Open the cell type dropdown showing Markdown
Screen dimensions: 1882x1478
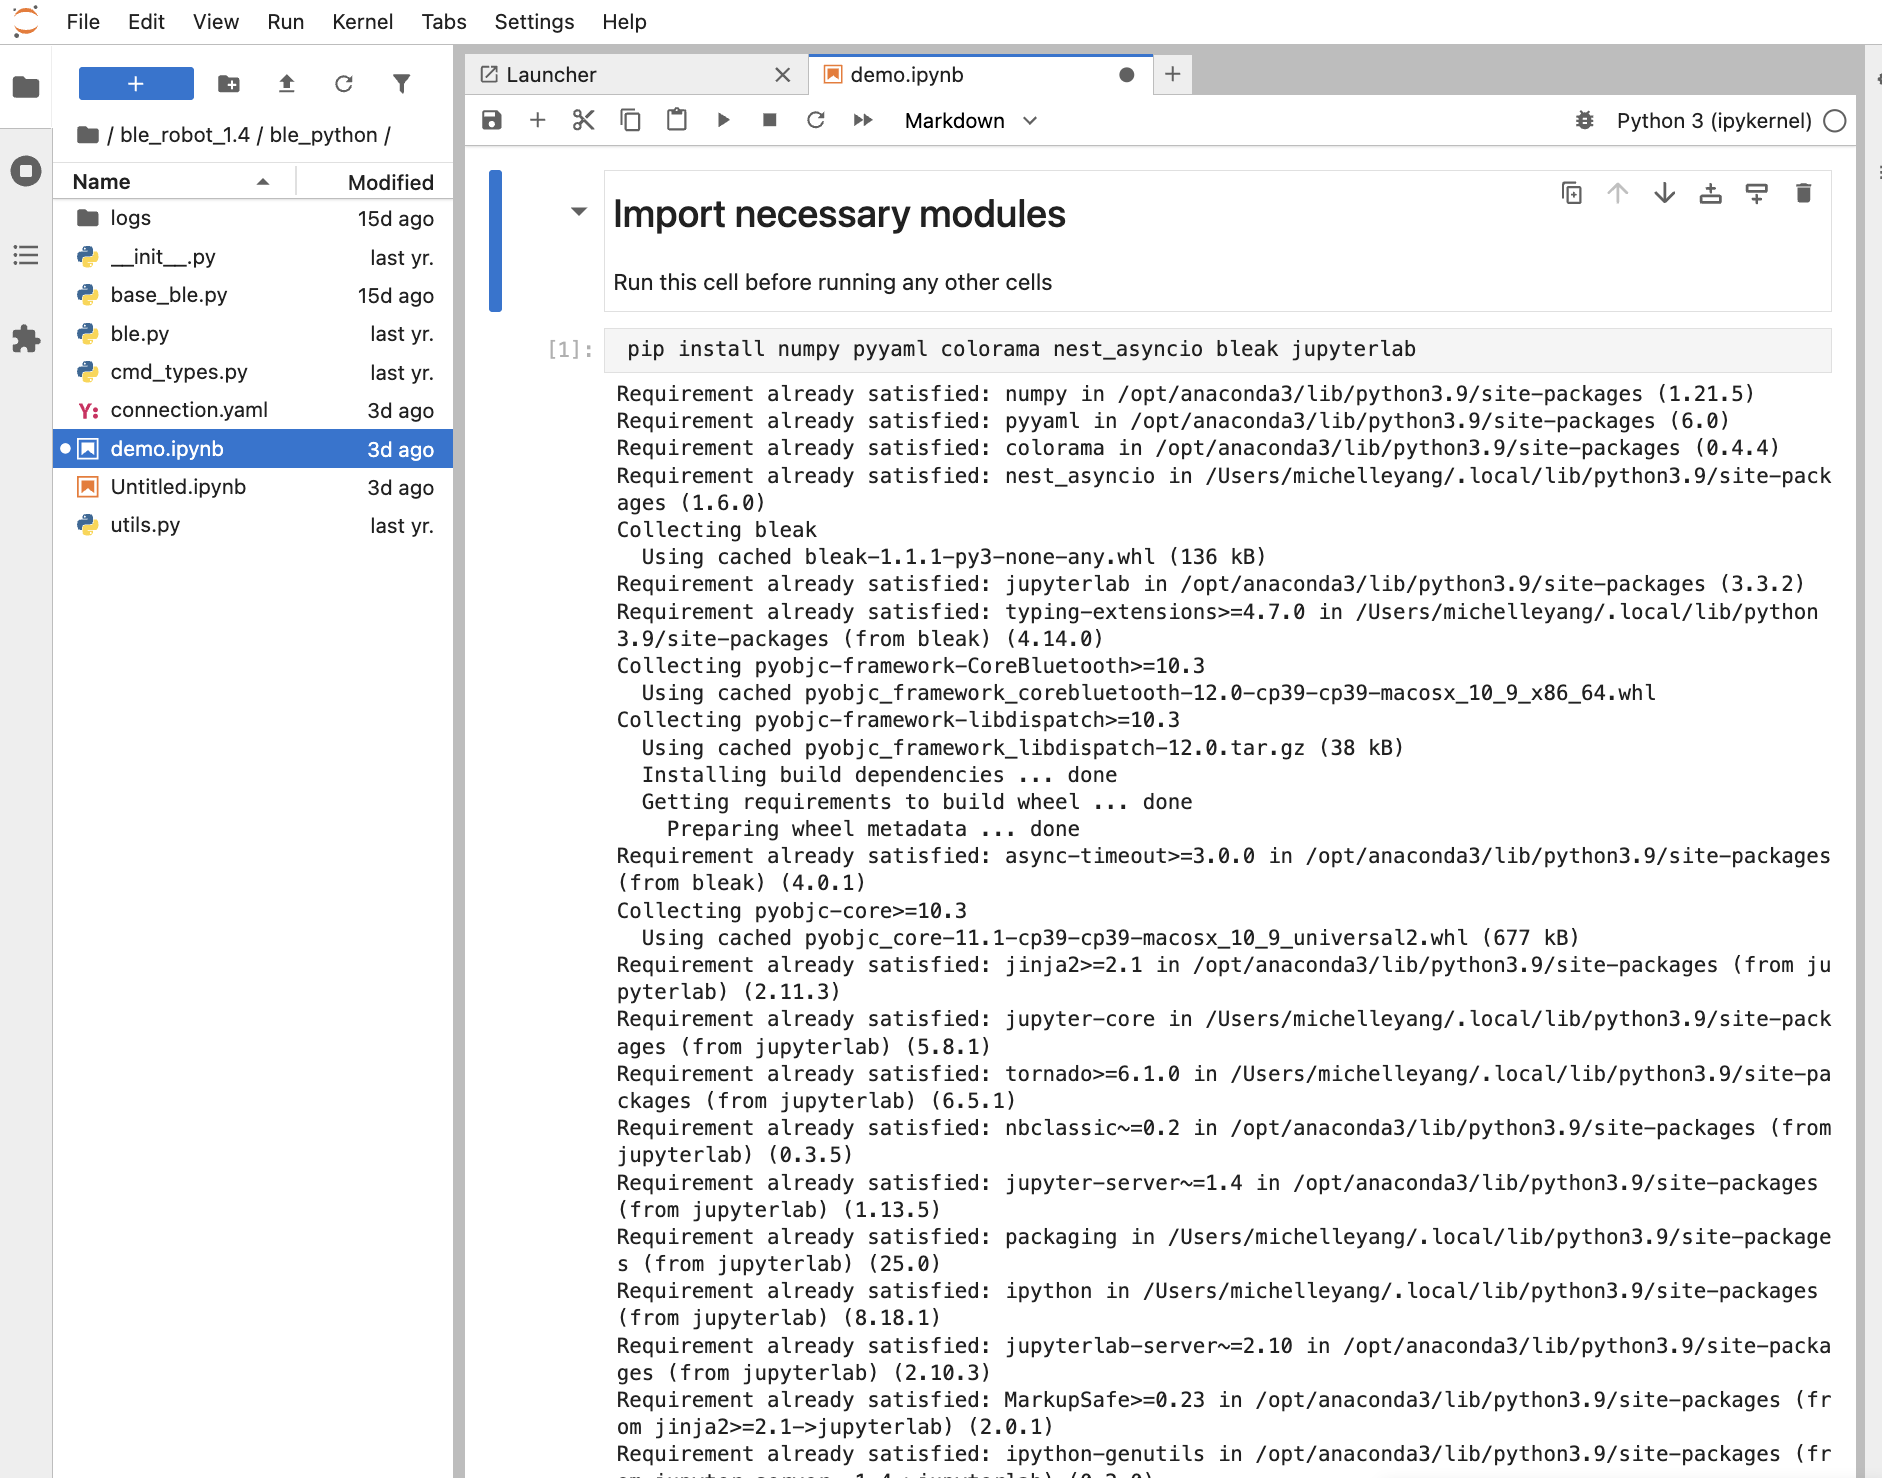(x=968, y=120)
